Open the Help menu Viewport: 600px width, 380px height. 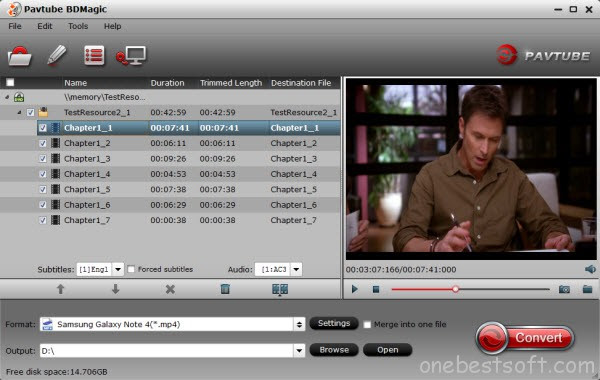[112, 26]
